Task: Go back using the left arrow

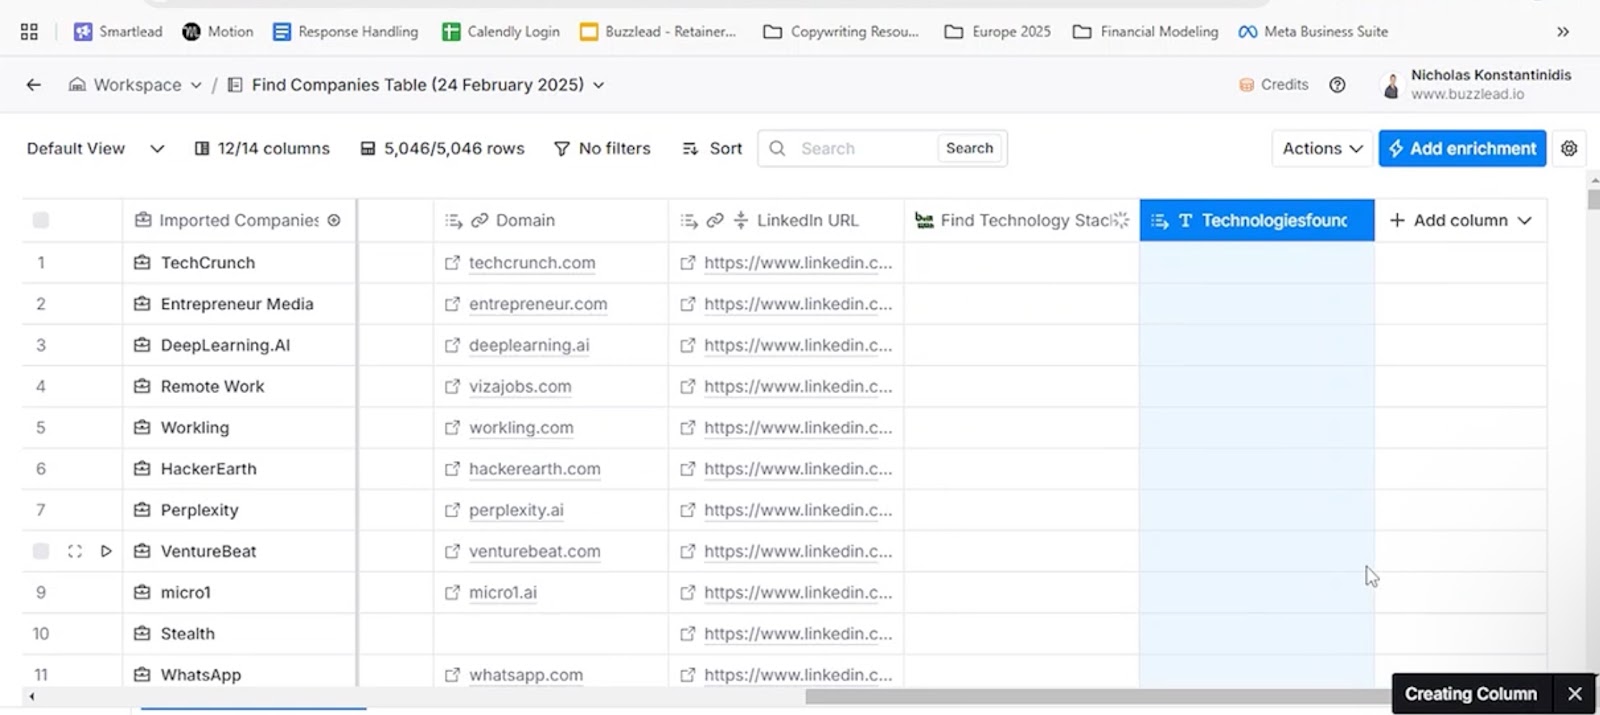Action: [34, 85]
